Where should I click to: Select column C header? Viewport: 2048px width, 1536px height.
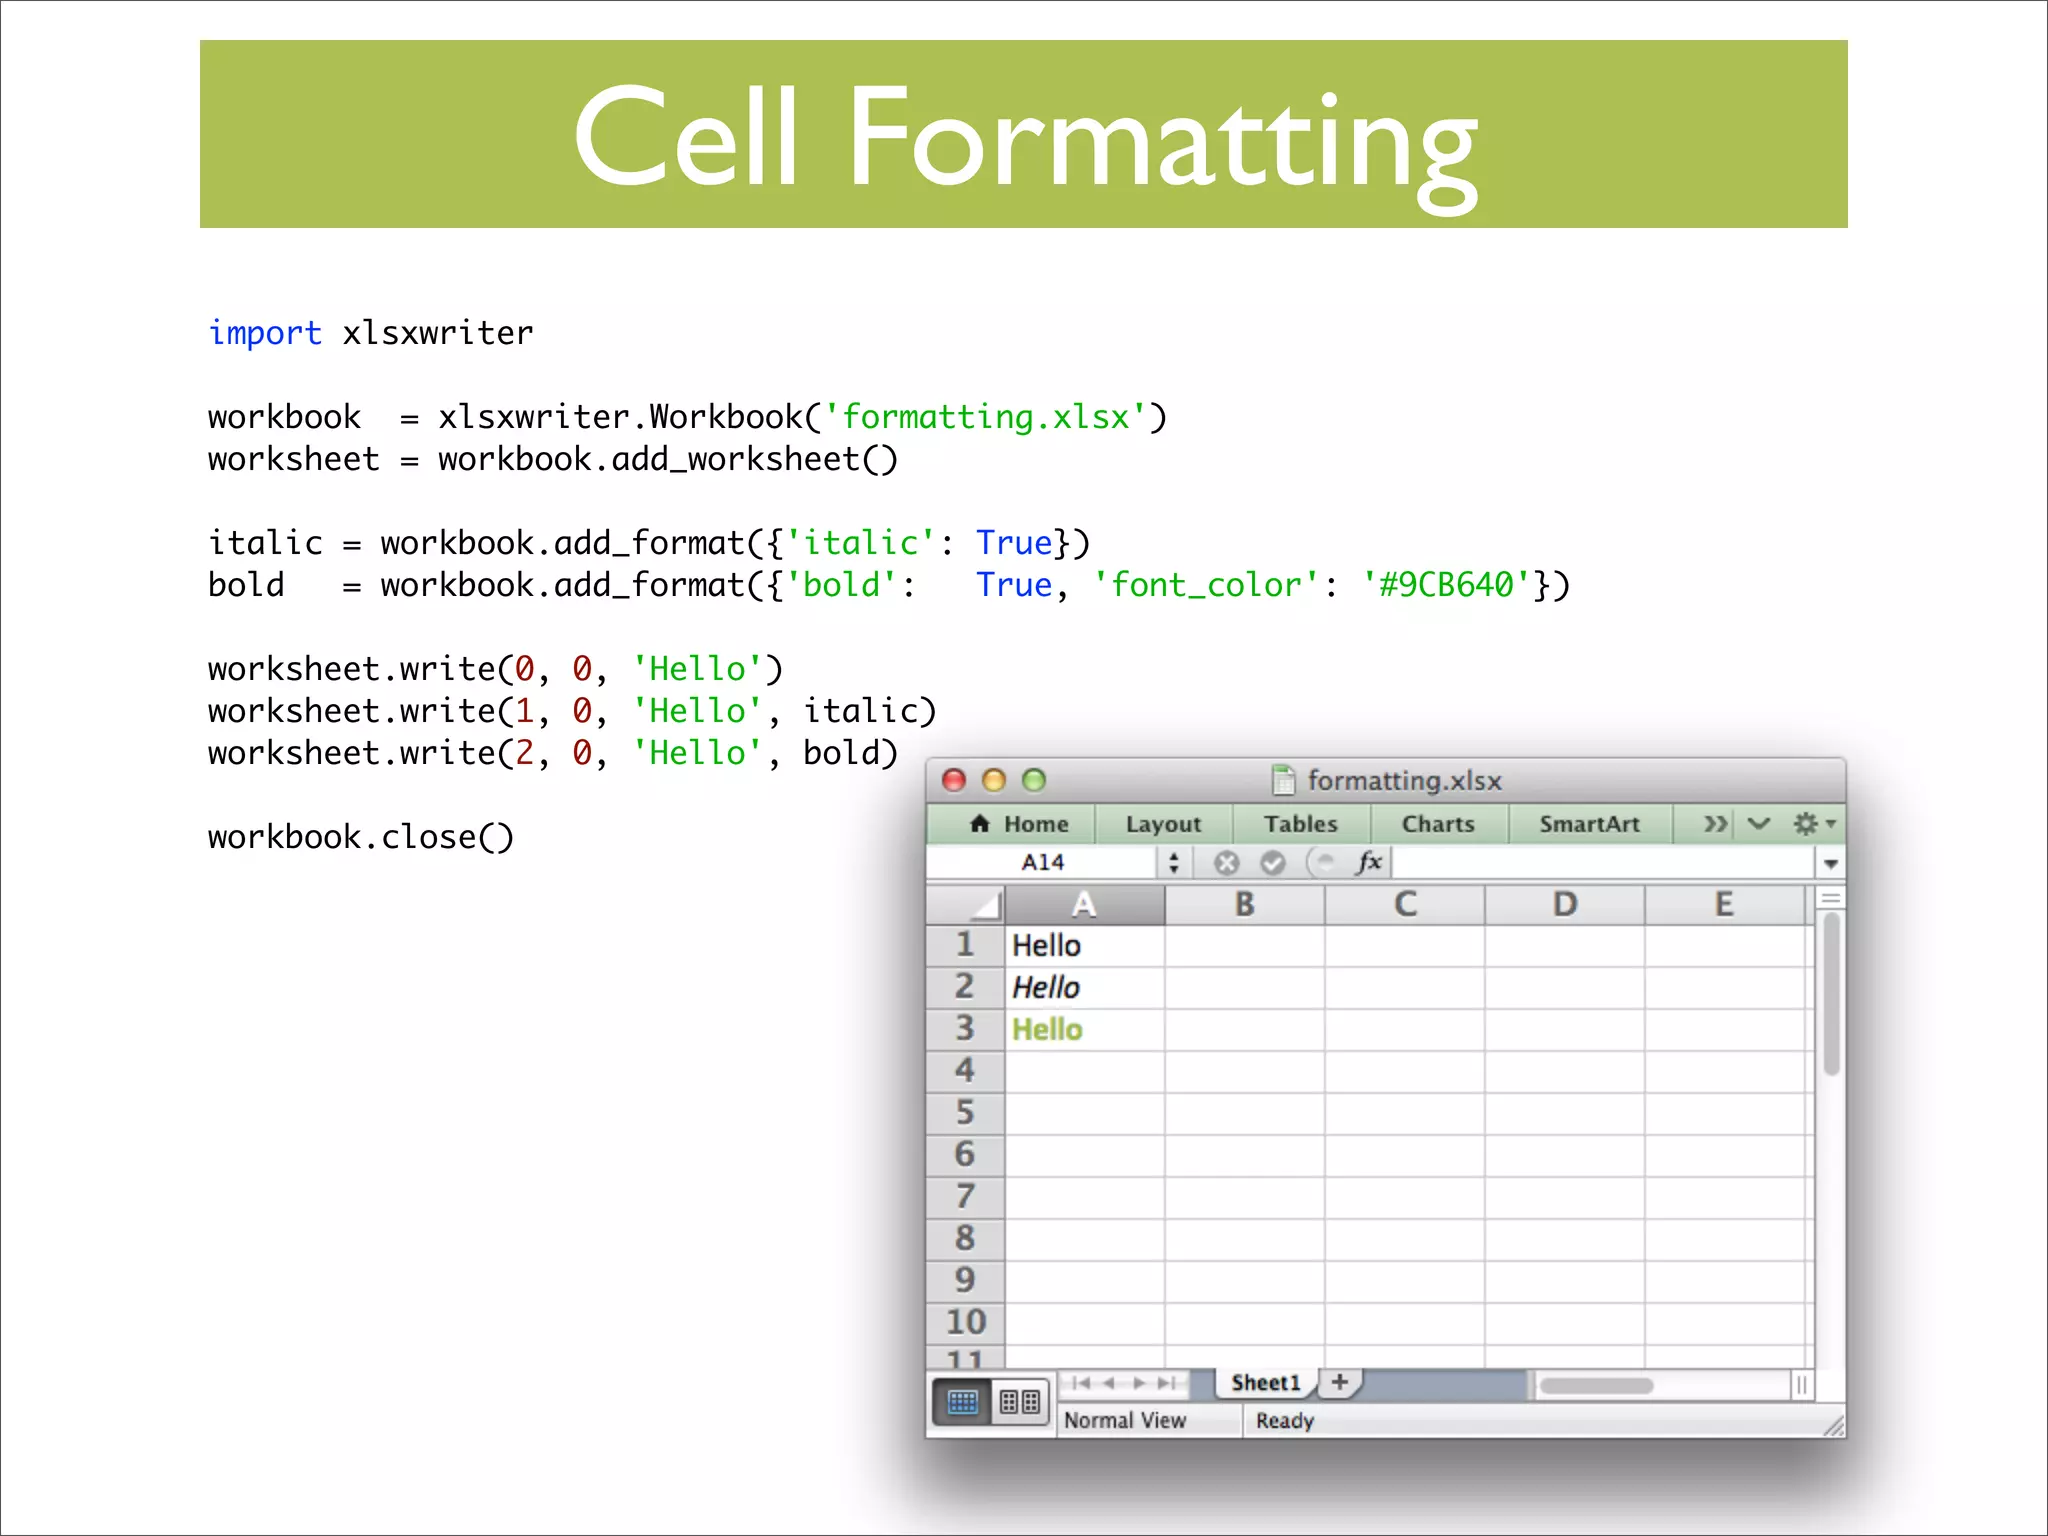1405,905
